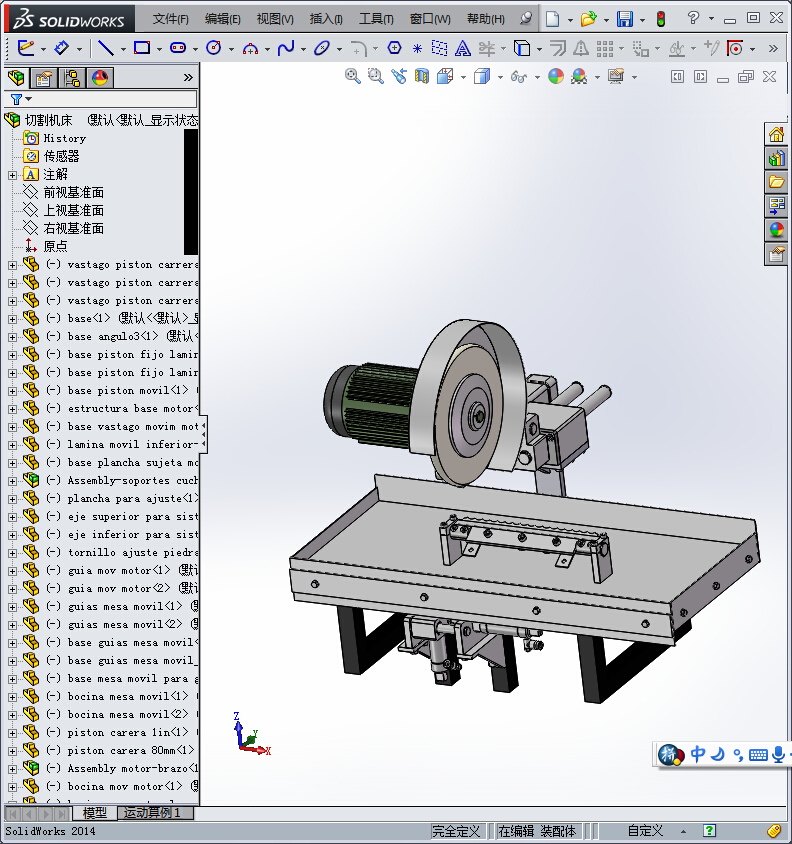Image resolution: width=792 pixels, height=844 pixels.
Task: Open the Line tool dropdown arrow
Action: [x=123, y=49]
